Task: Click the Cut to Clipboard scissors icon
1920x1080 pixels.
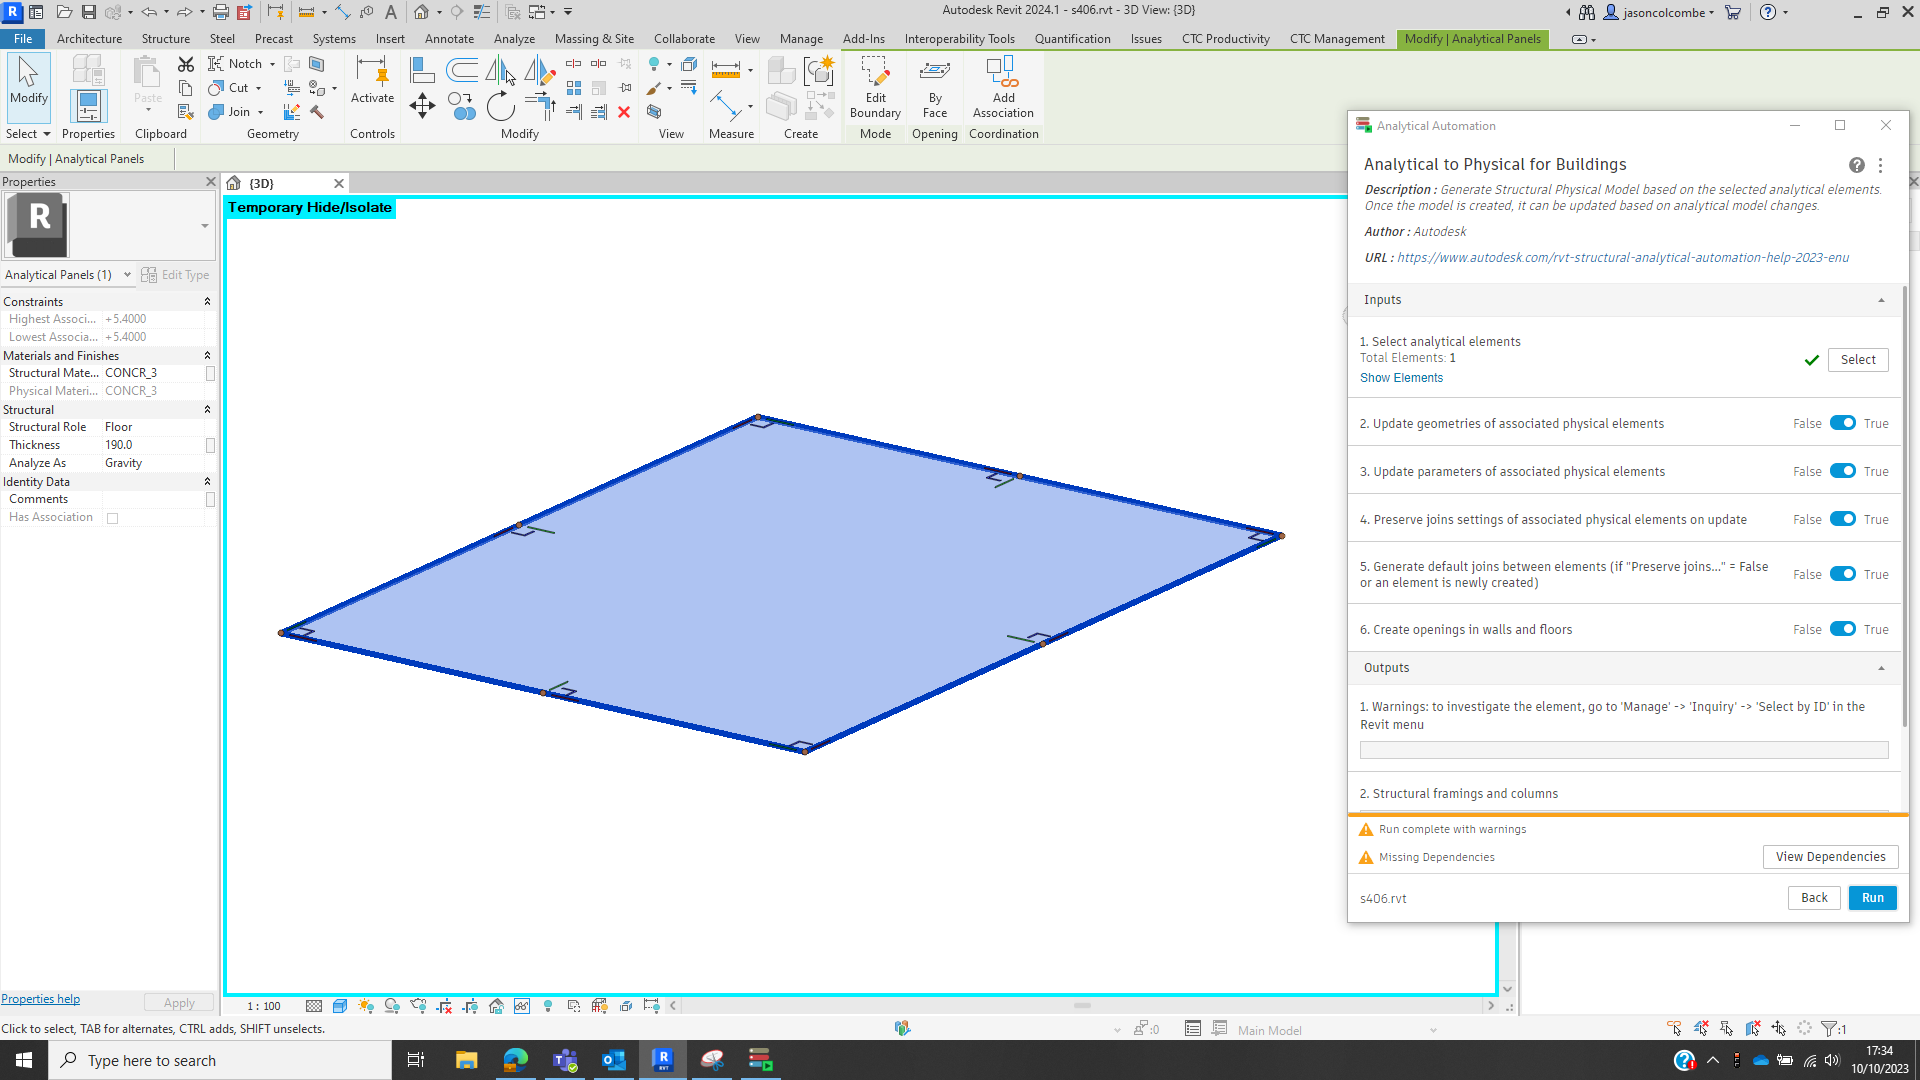Action: tap(186, 64)
